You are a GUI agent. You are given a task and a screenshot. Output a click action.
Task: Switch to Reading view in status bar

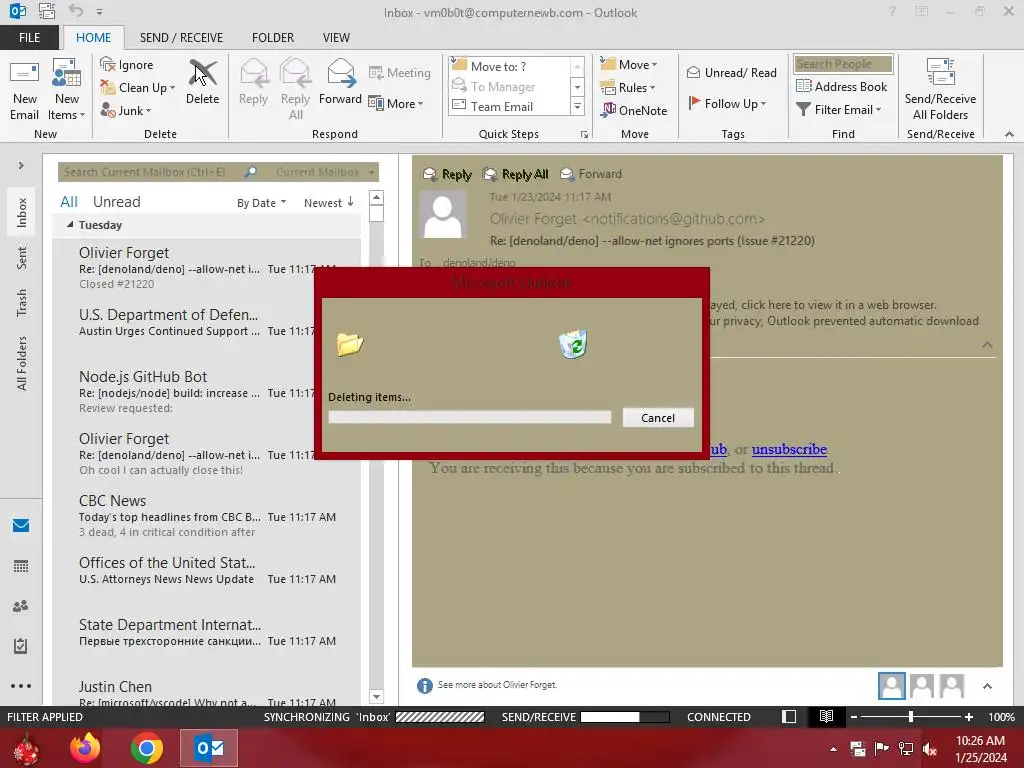826,716
